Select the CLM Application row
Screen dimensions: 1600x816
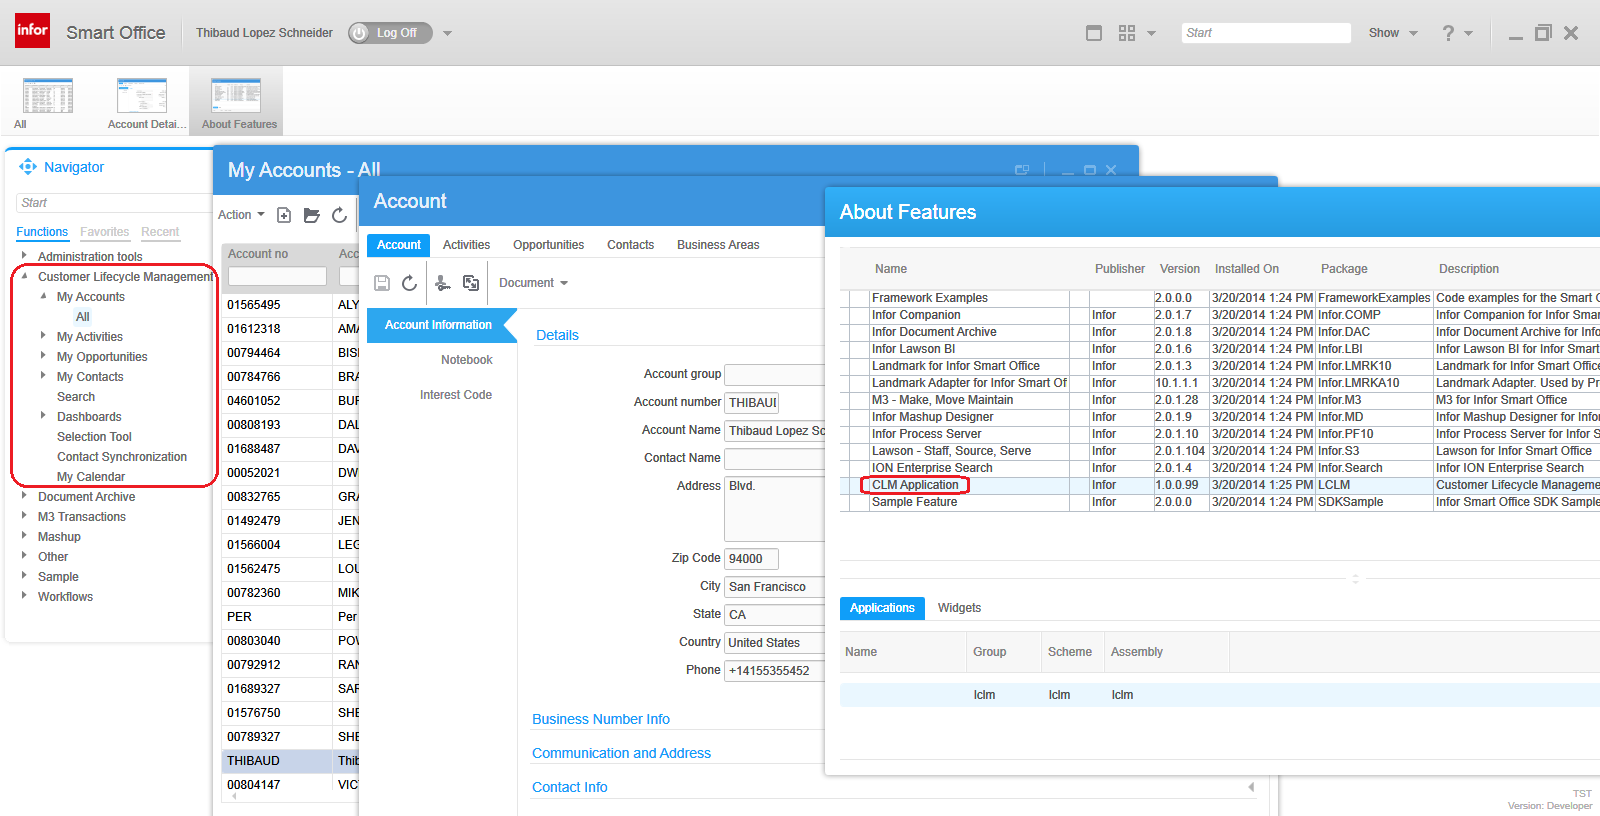pos(915,485)
